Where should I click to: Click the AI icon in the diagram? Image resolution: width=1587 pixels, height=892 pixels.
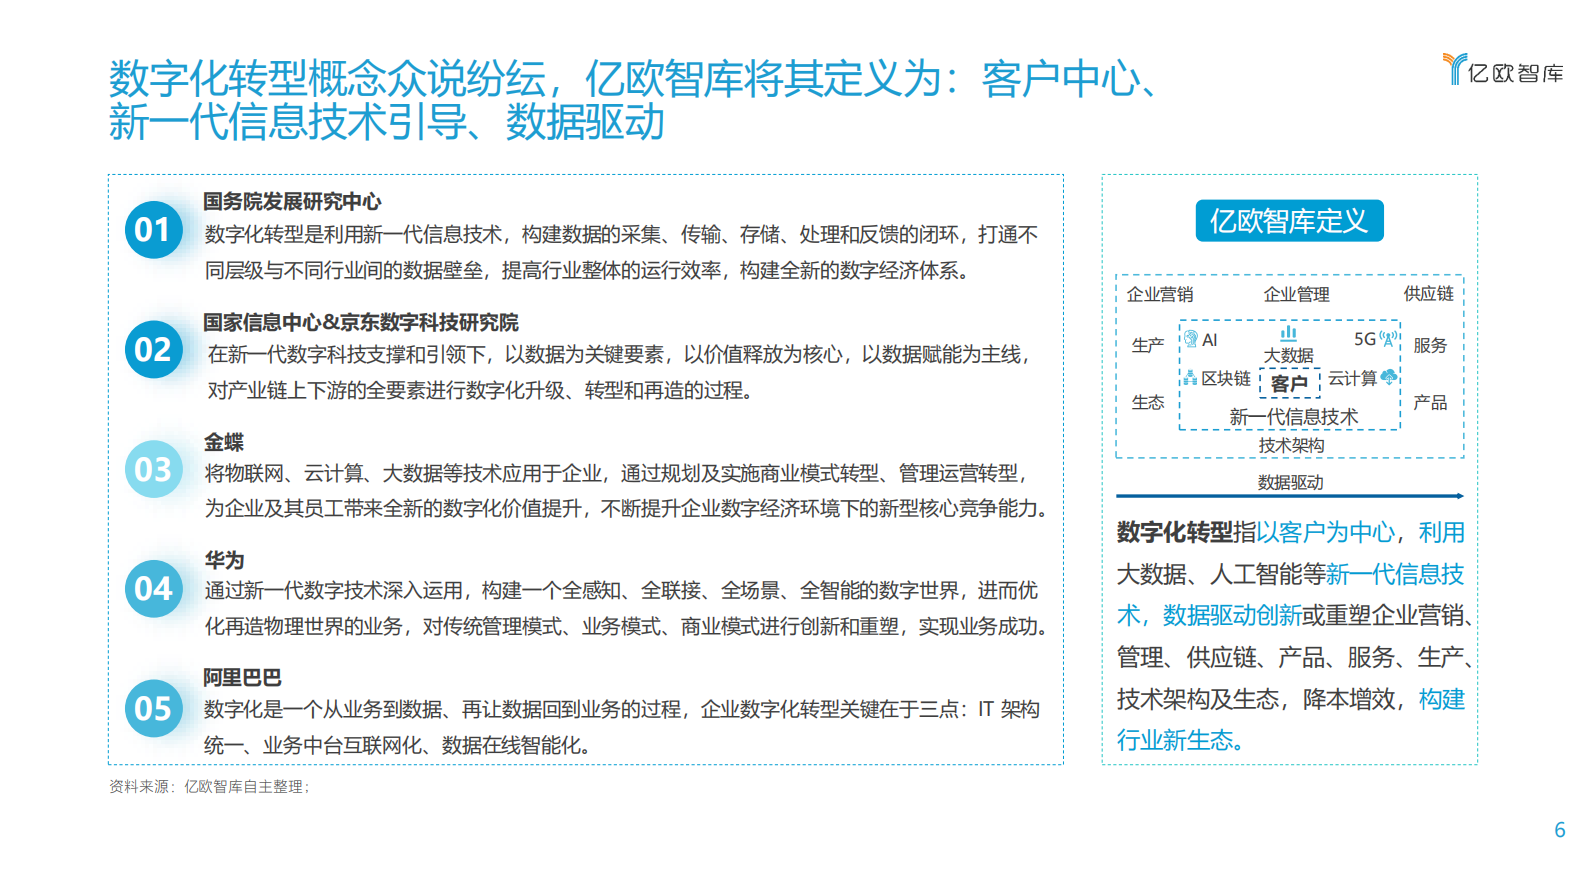(x=1191, y=339)
